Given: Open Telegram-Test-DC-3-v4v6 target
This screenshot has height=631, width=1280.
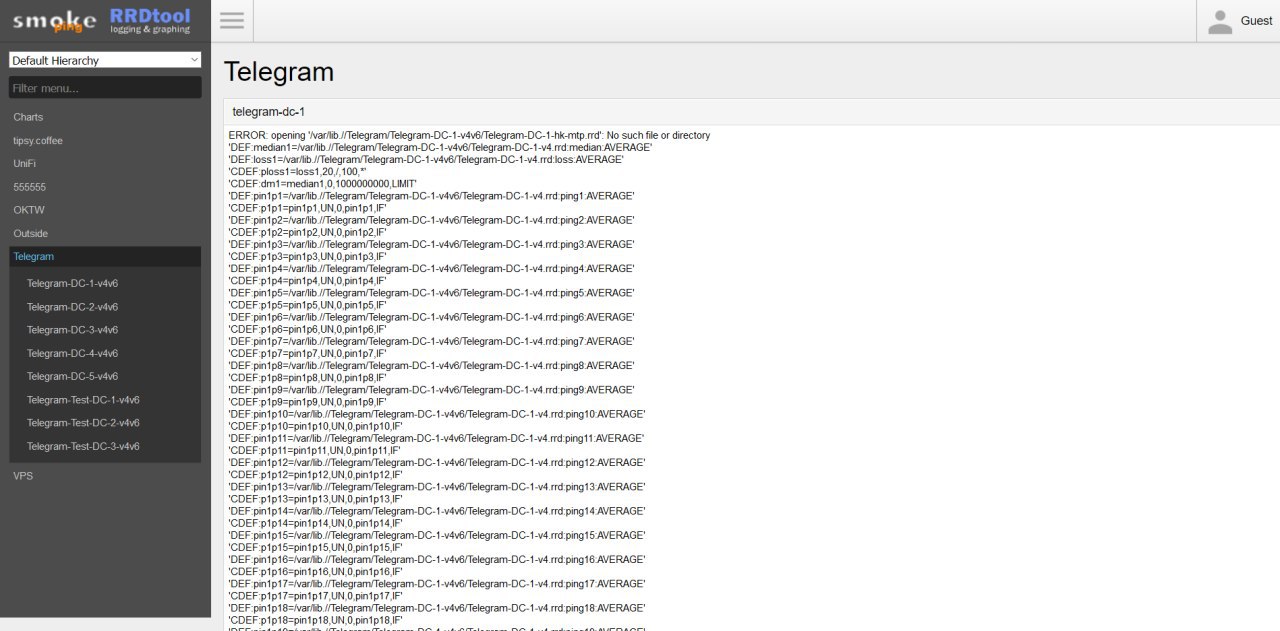Looking at the screenshot, I should 83,446.
